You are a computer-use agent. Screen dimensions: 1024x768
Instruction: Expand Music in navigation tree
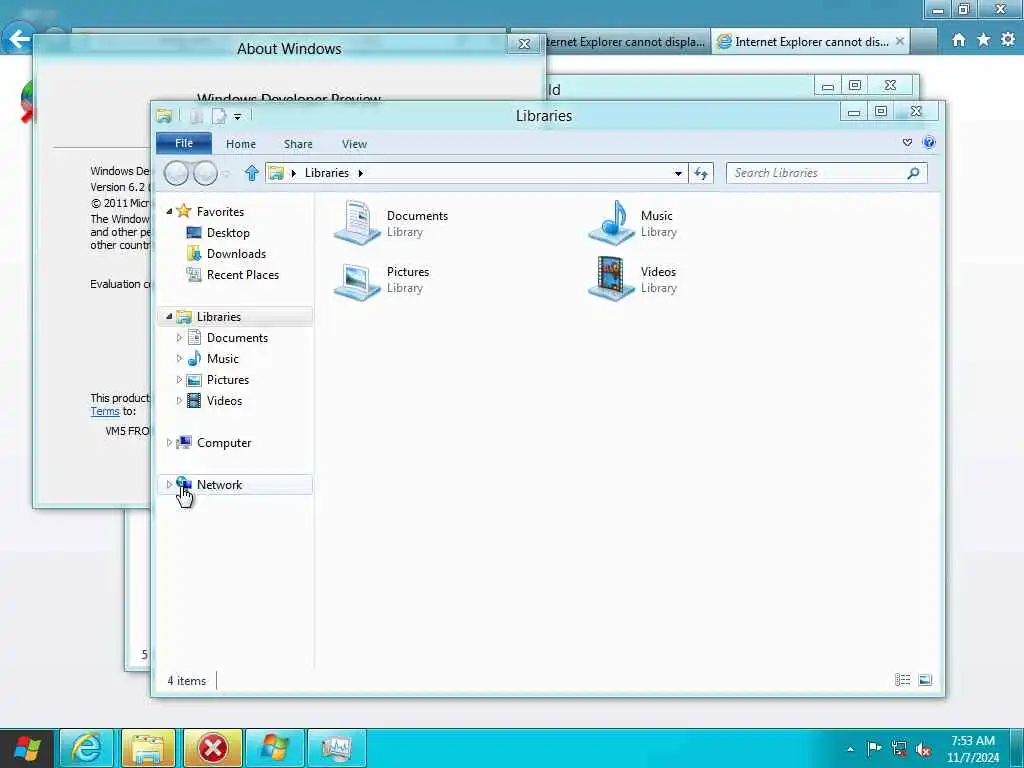(179, 359)
